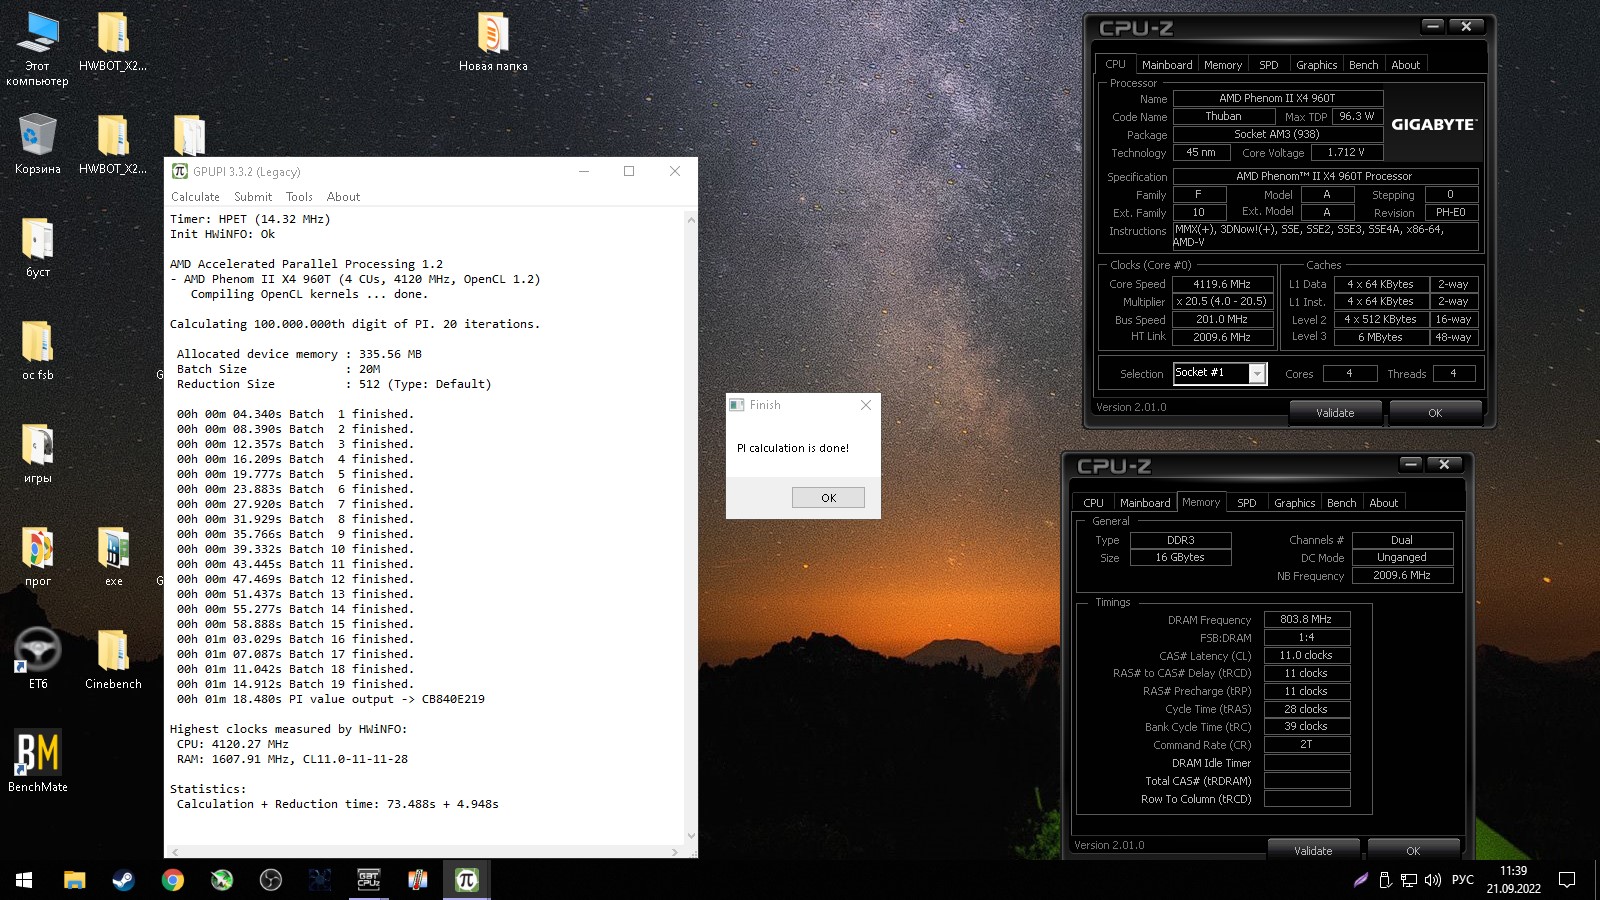The width and height of the screenshot is (1600, 900).
Task: Select the HWBOT_X2 folder beside Корзина
Action: (x=113, y=144)
